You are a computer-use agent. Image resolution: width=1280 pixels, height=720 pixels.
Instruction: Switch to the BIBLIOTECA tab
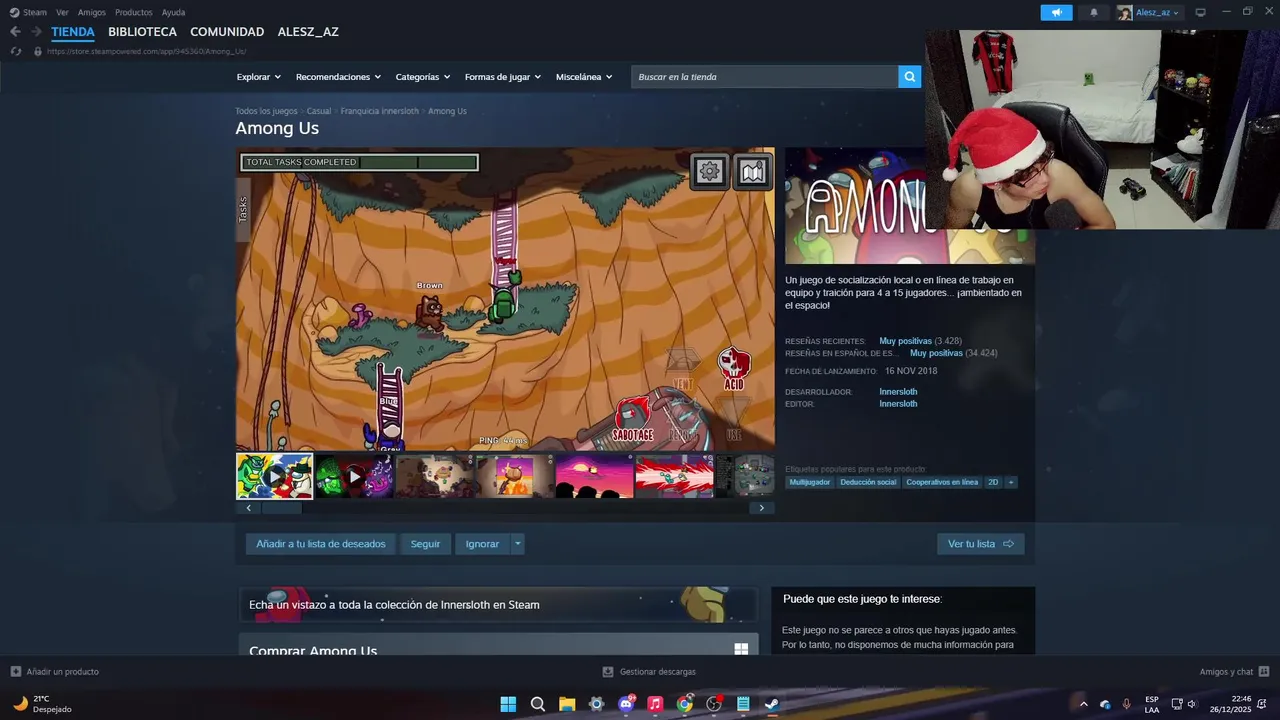point(142,32)
